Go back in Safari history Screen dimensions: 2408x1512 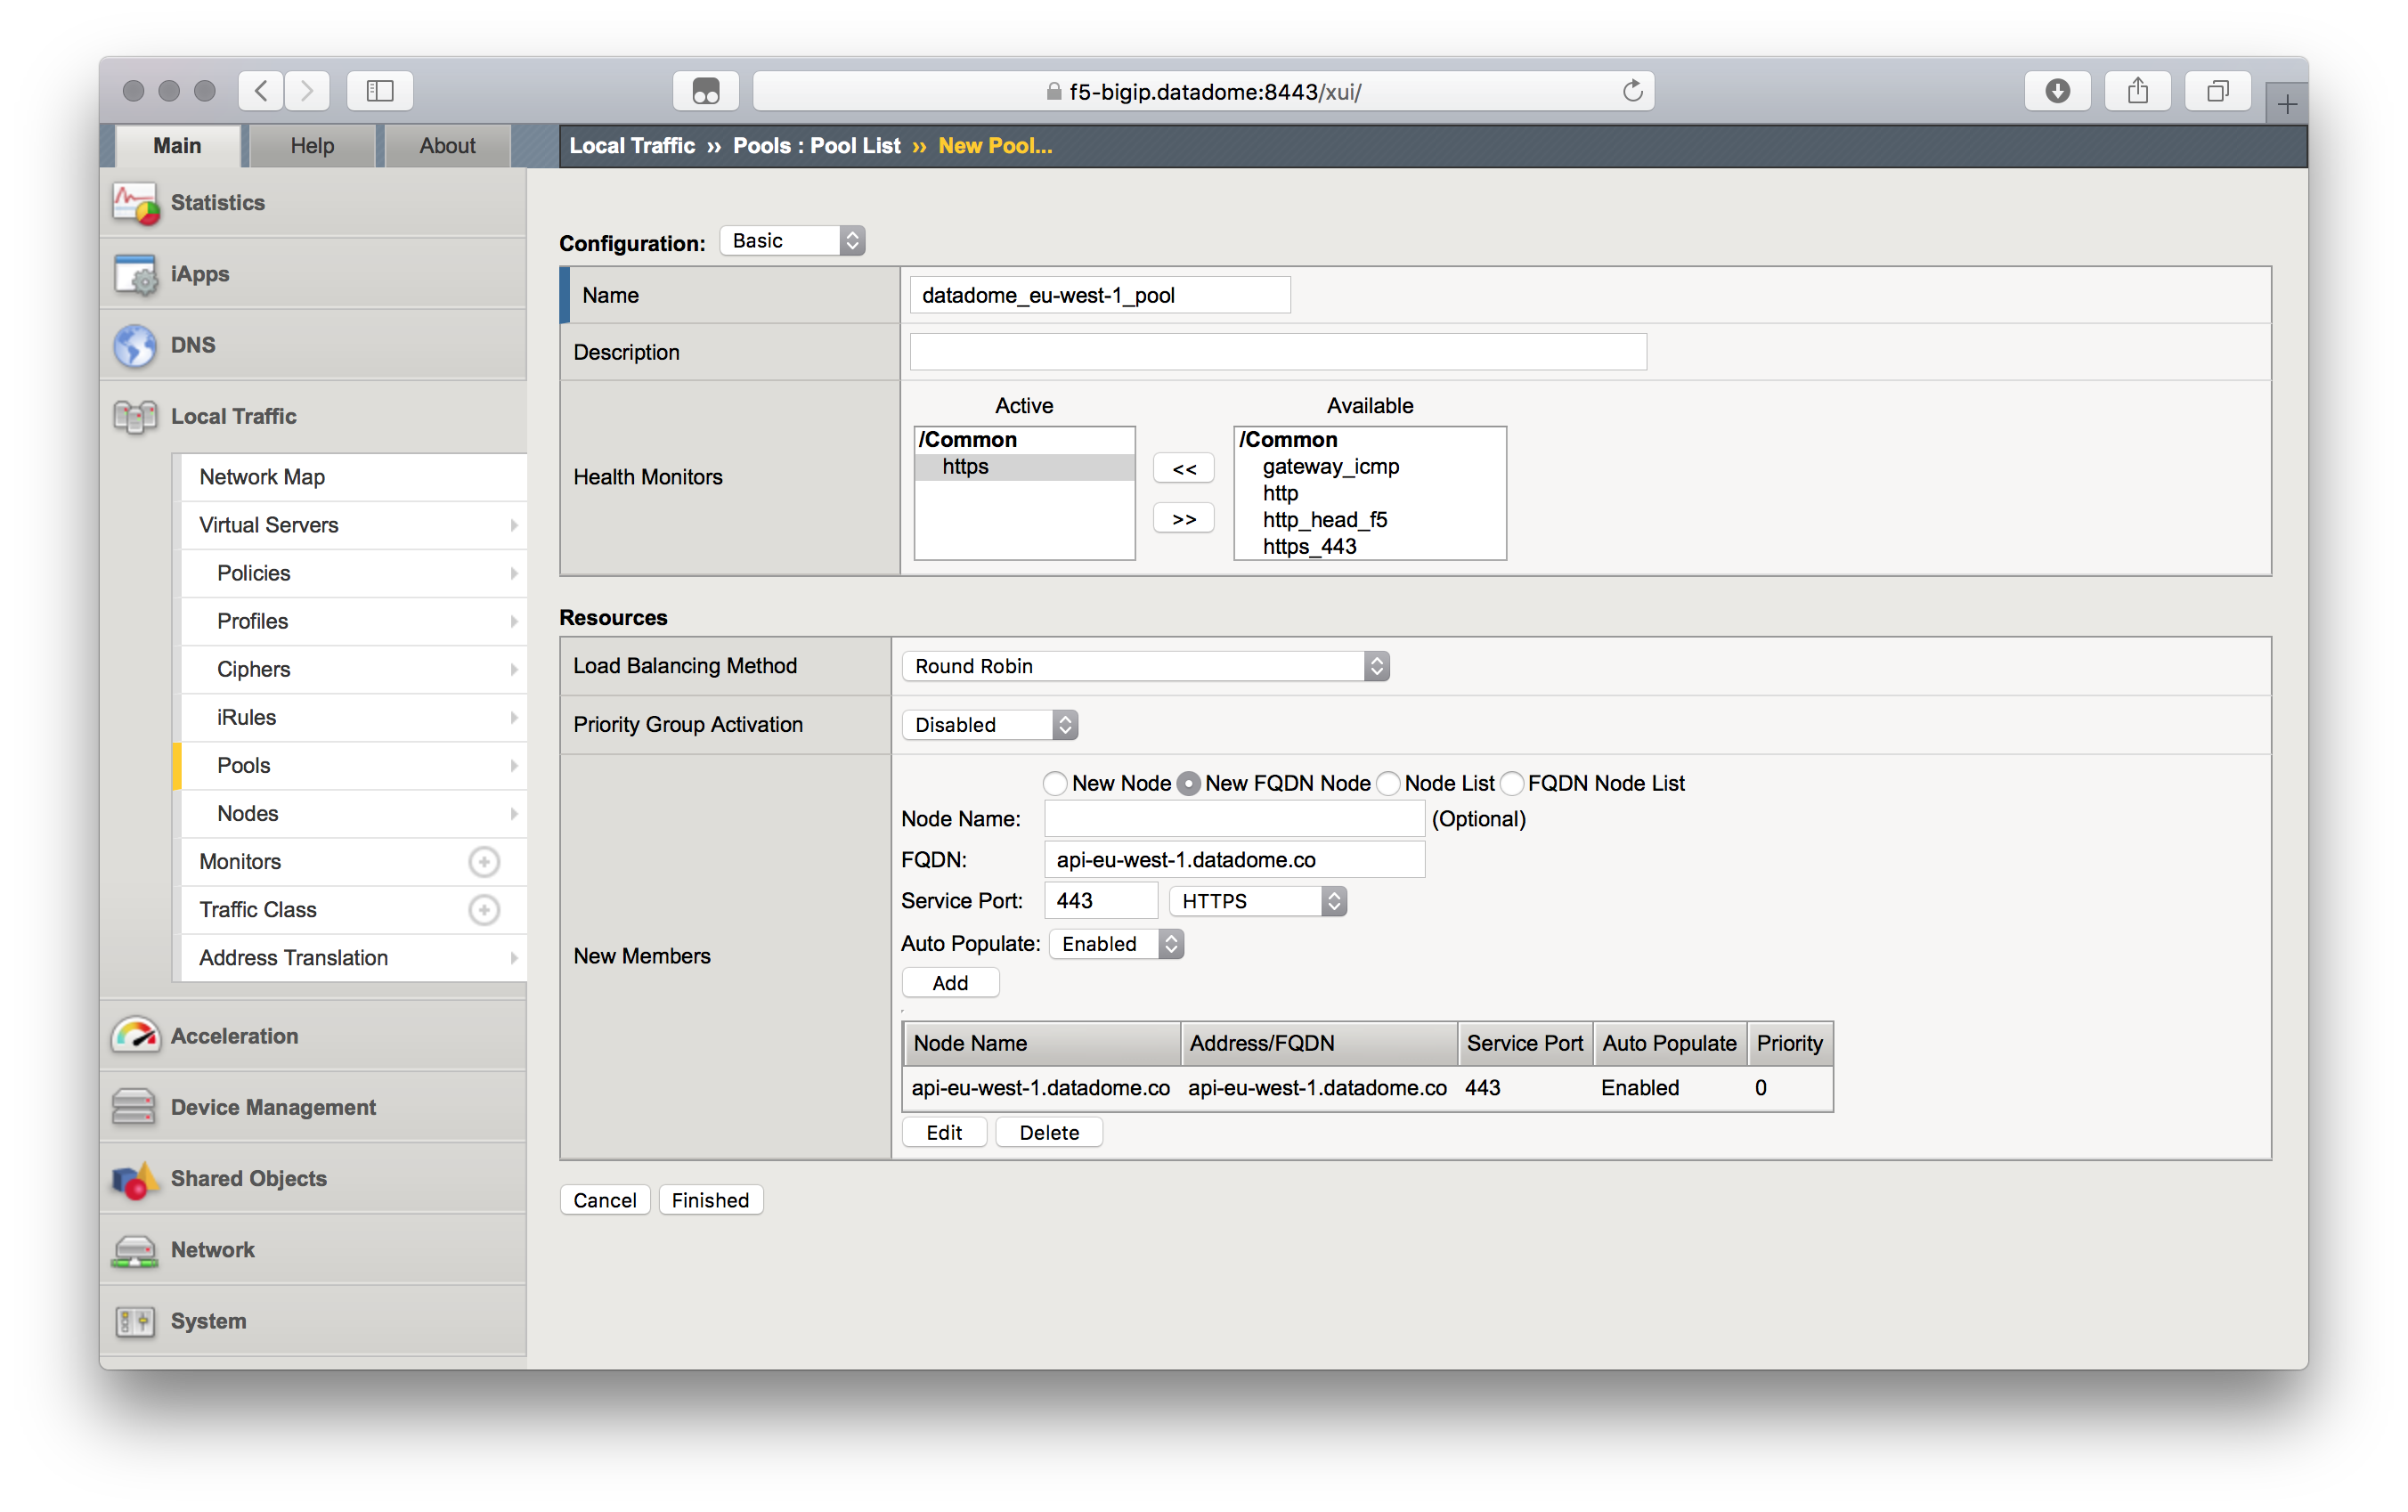point(261,91)
